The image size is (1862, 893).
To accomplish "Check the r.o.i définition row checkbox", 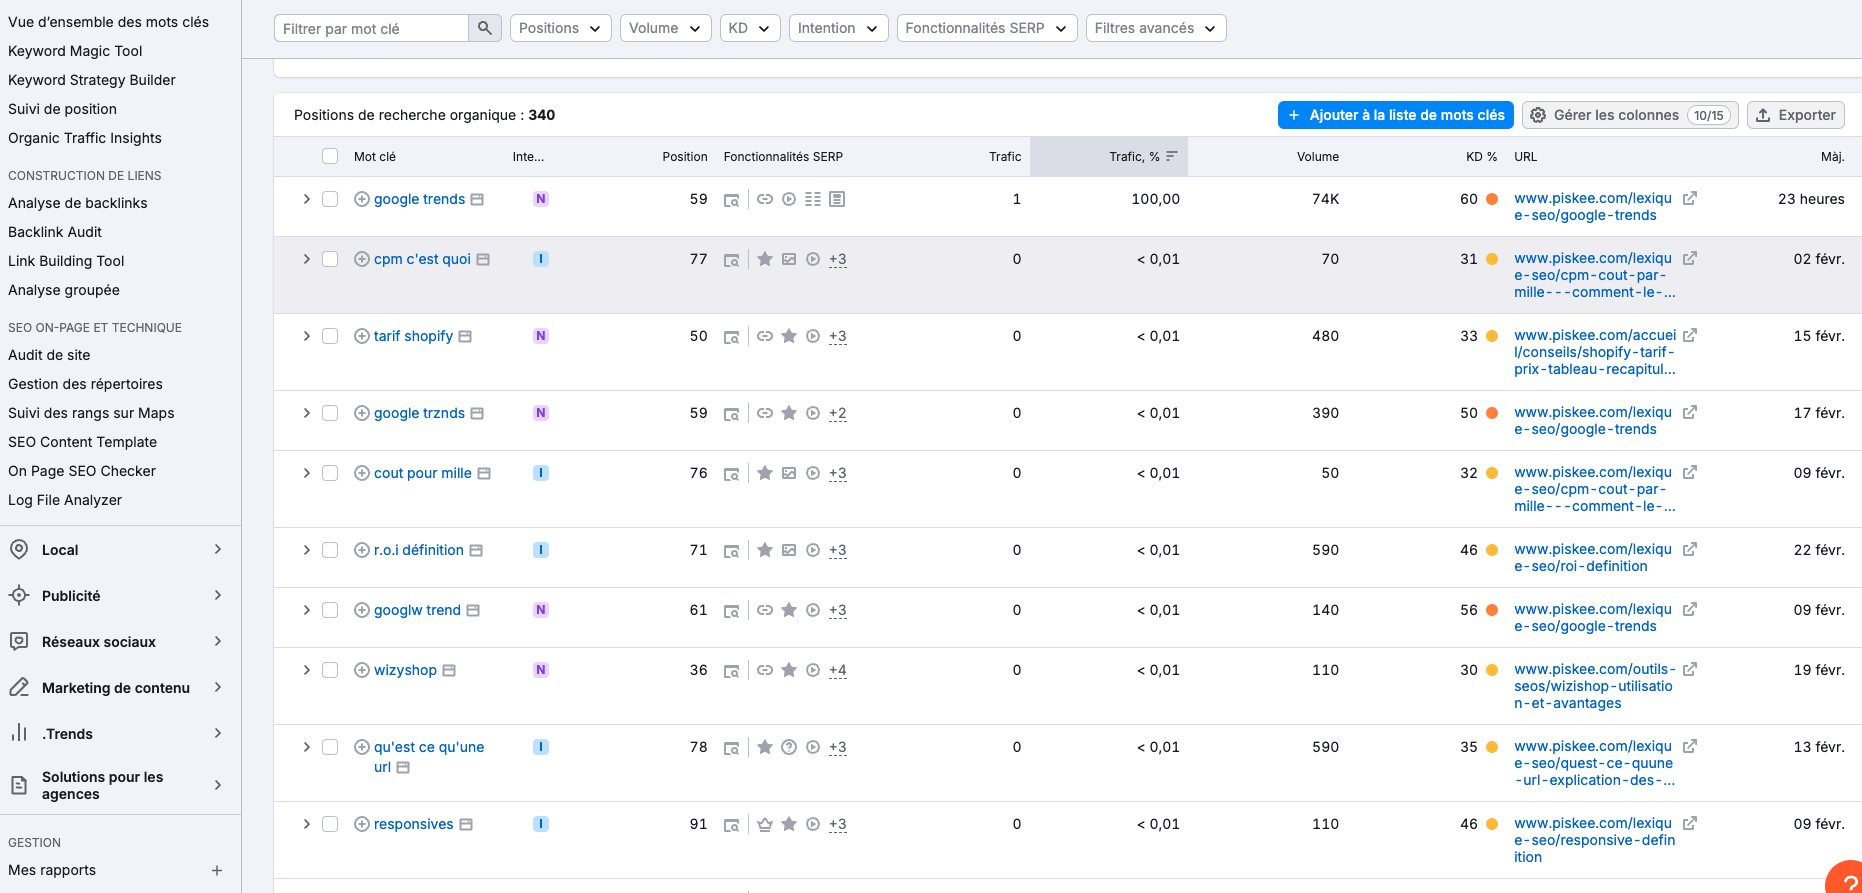I will (330, 550).
